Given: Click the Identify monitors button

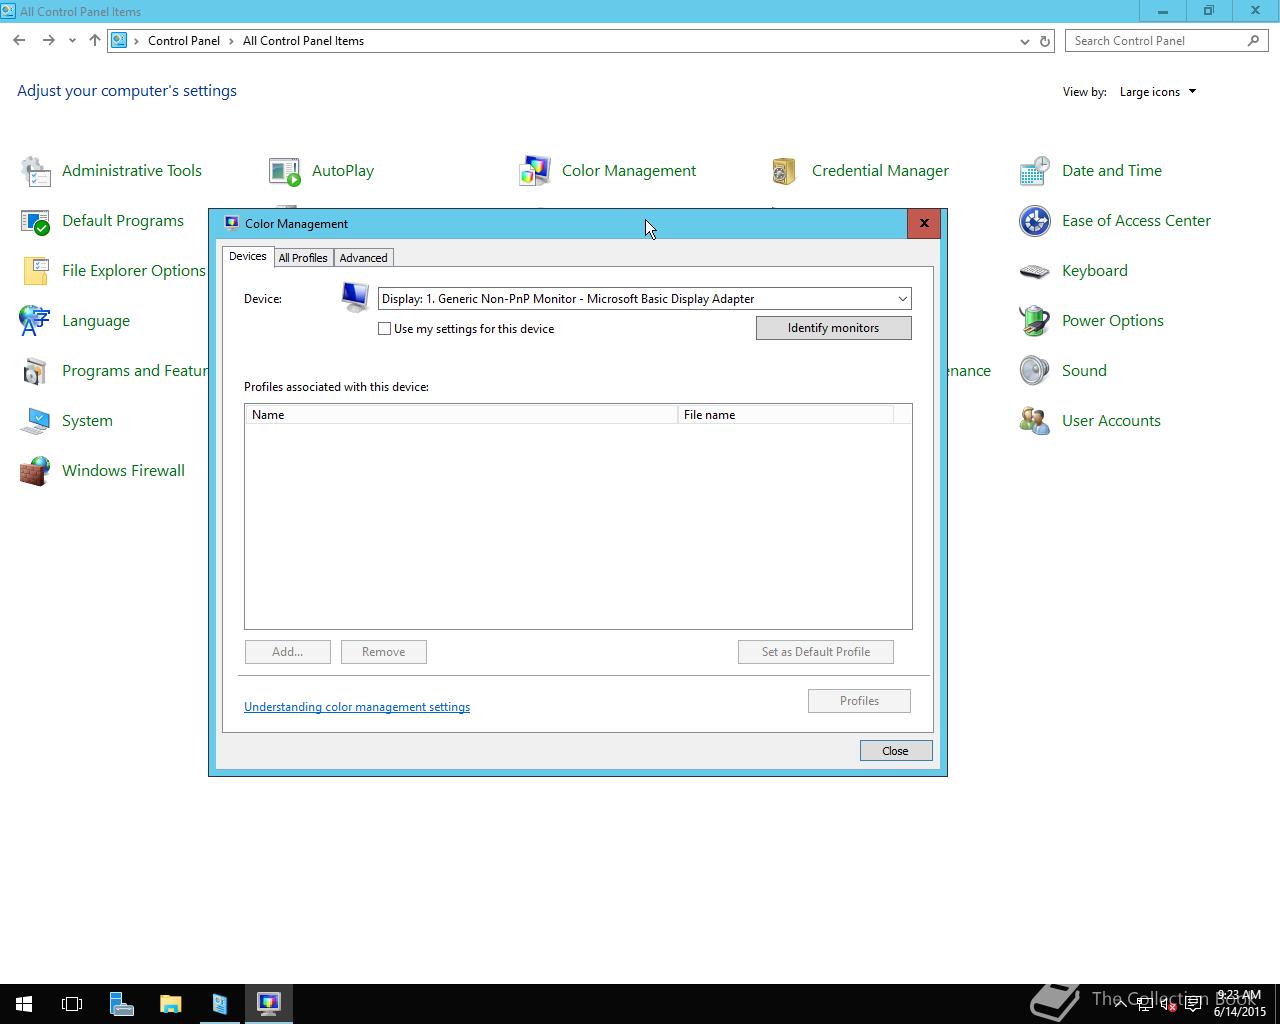Looking at the screenshot, I should pyautogui.click(x=834, y=328).
